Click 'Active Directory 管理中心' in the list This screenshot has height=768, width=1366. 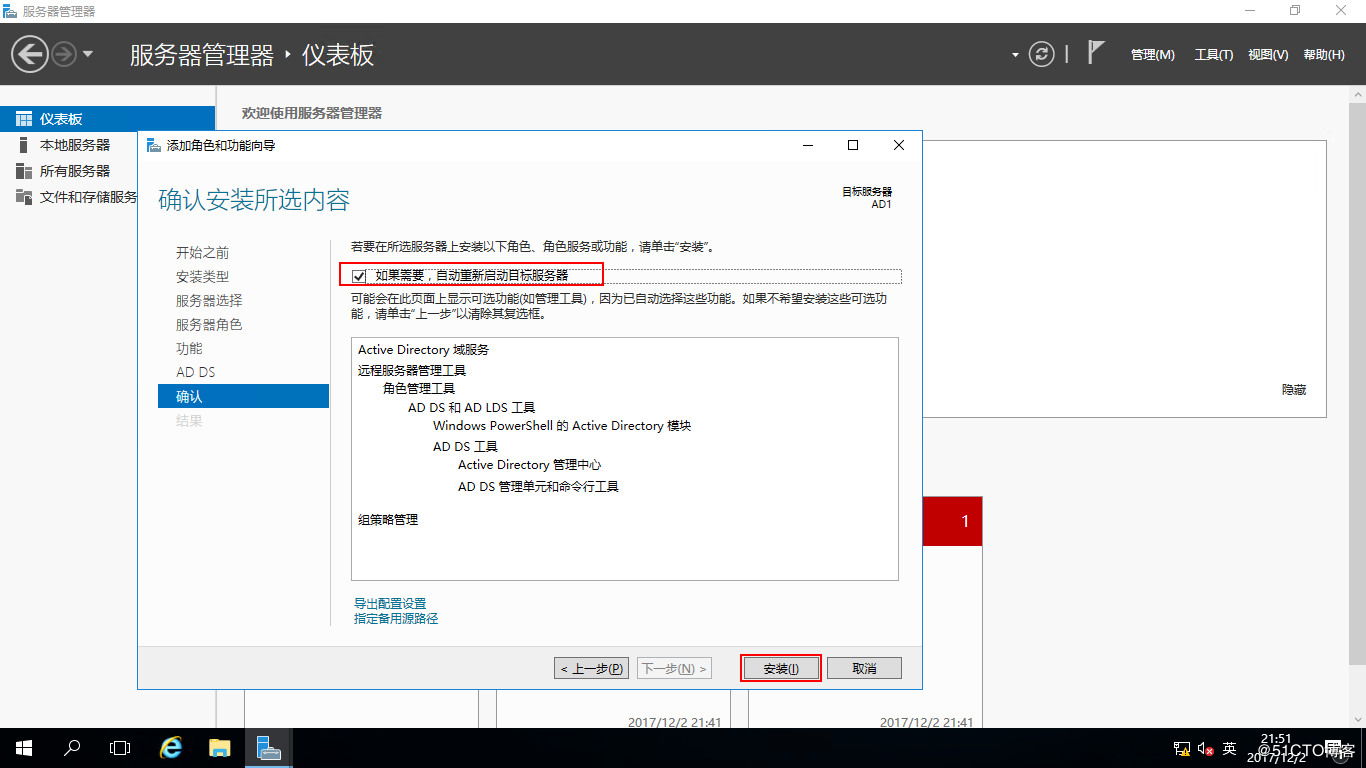pos(529,465)
